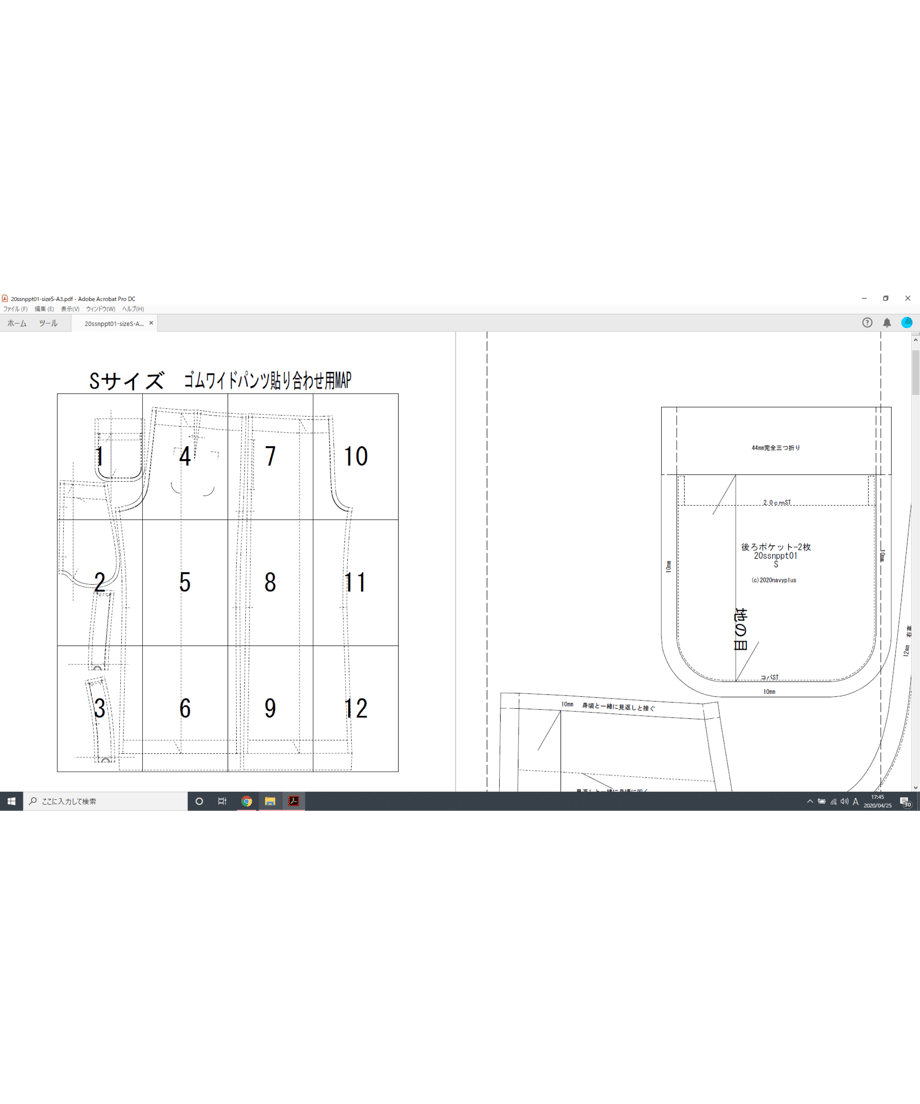Click map cell number 8
This screenshot has width=920, height=1104.
coord(270,582)
